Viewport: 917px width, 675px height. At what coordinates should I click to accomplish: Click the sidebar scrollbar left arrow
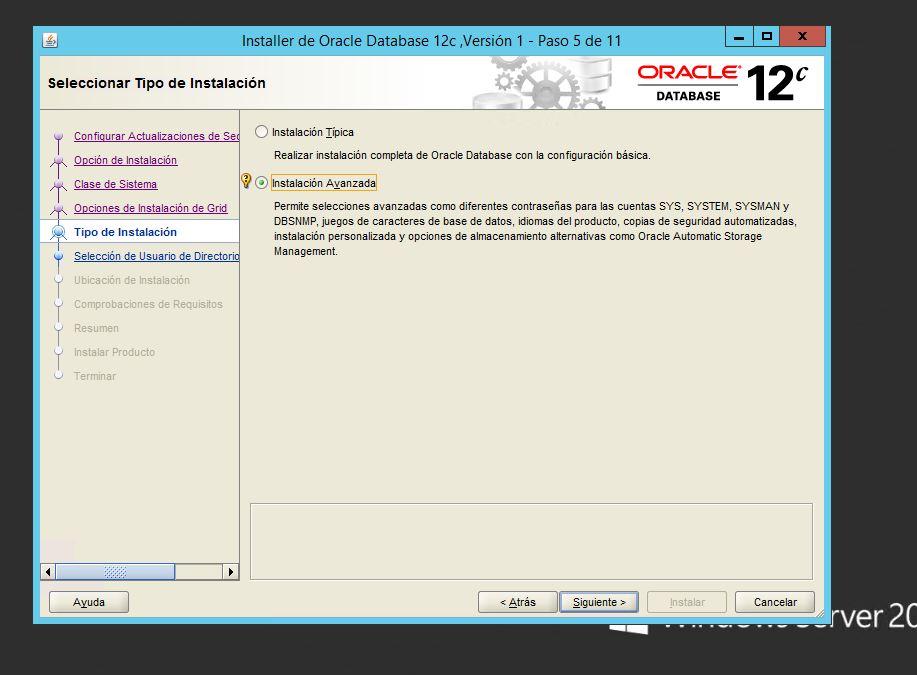click(48, 571)
